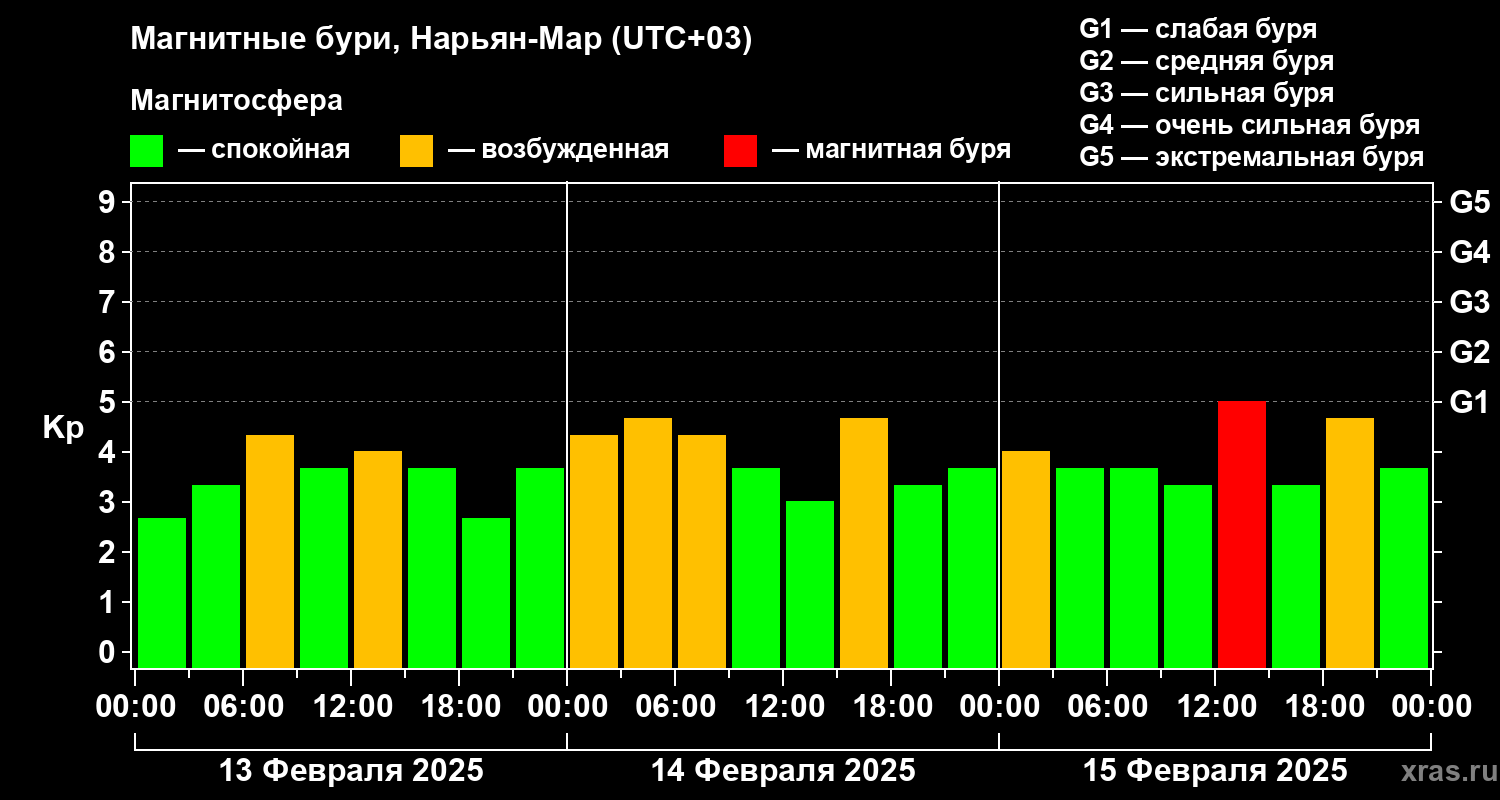The width and height of the screenshot is (1500, 800).
Task: Click the "— магнитная буря" legend label
Action: coord(892,151)
